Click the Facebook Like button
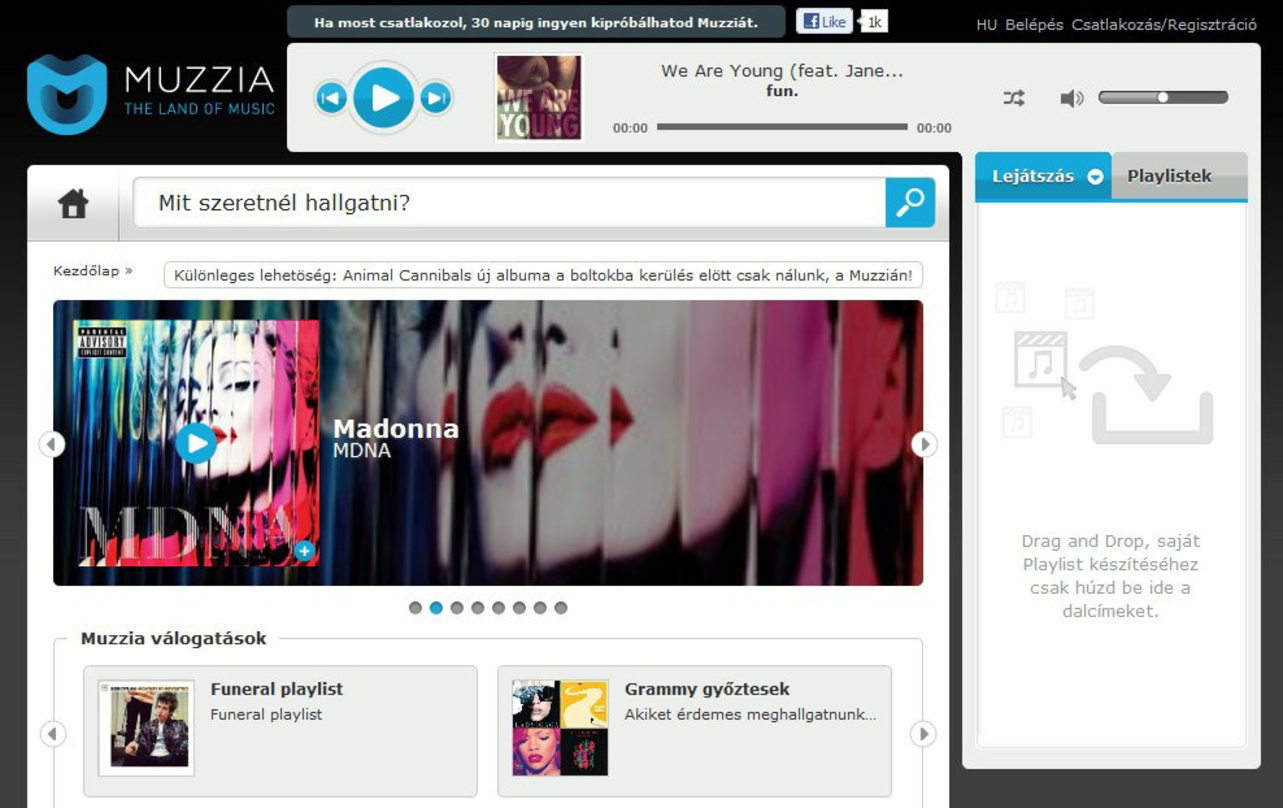This screenshot has width=1283, height=808. click(825, 21)
